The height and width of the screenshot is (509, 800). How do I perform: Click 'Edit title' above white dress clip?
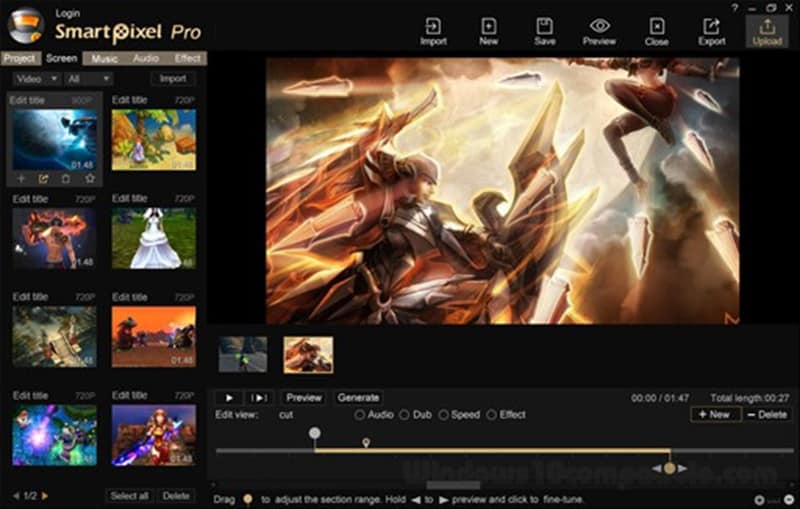(x=130, y=198)
